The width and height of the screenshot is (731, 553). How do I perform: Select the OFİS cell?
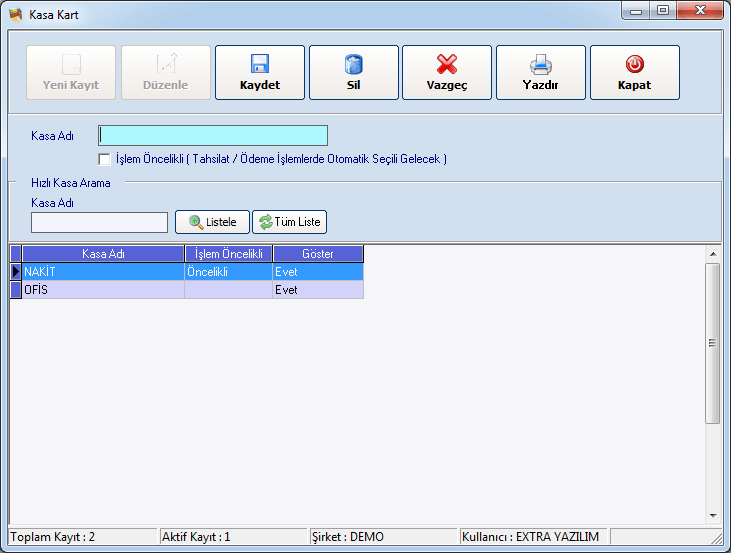pyautogui.click(x=103, y=290)
